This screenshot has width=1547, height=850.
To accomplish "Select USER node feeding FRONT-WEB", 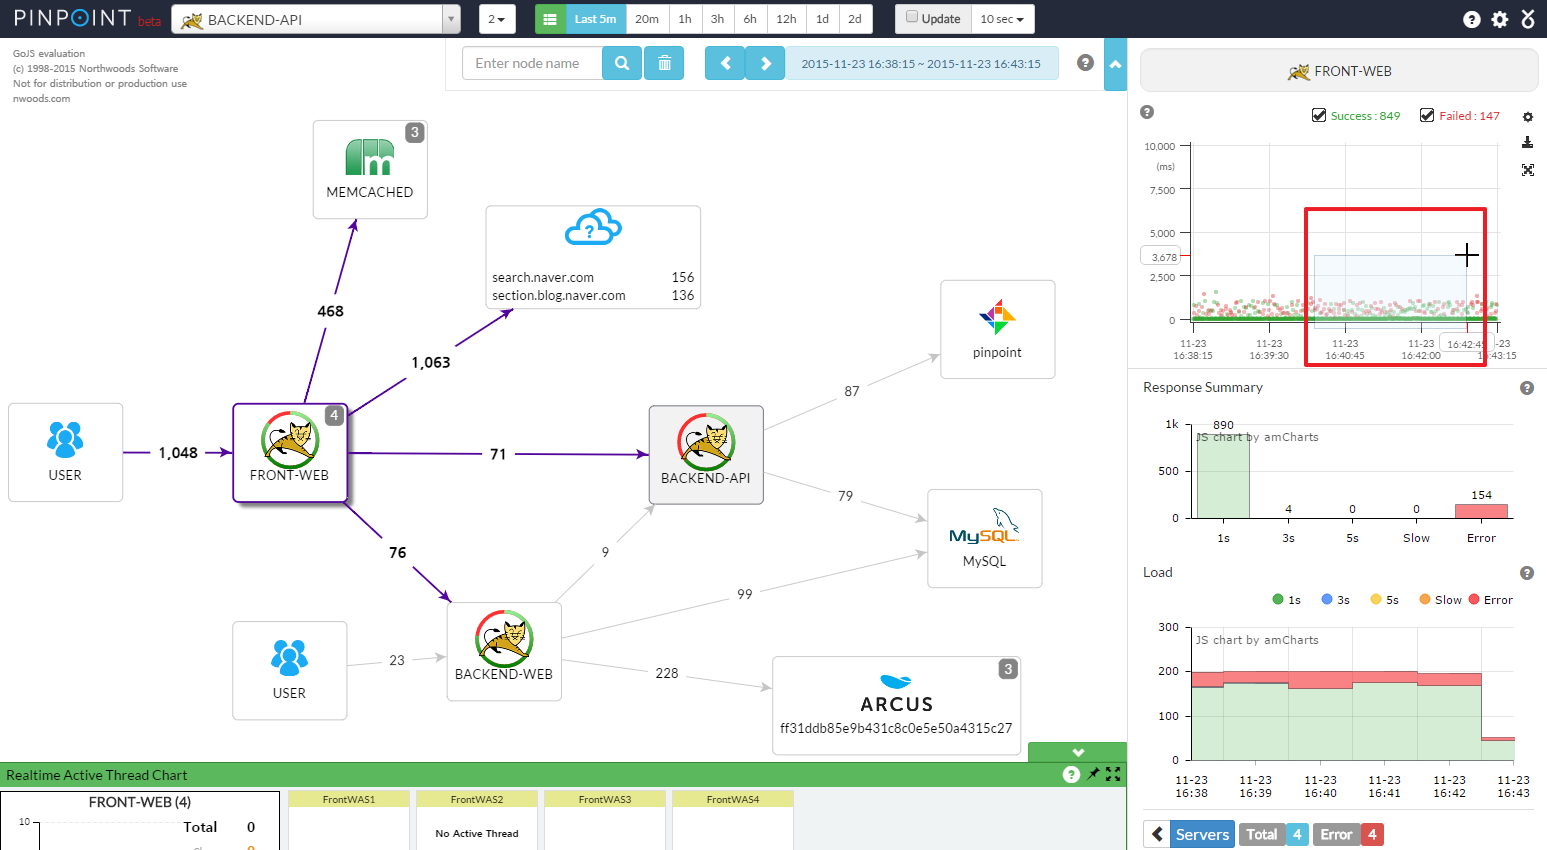I will (65, 452).
